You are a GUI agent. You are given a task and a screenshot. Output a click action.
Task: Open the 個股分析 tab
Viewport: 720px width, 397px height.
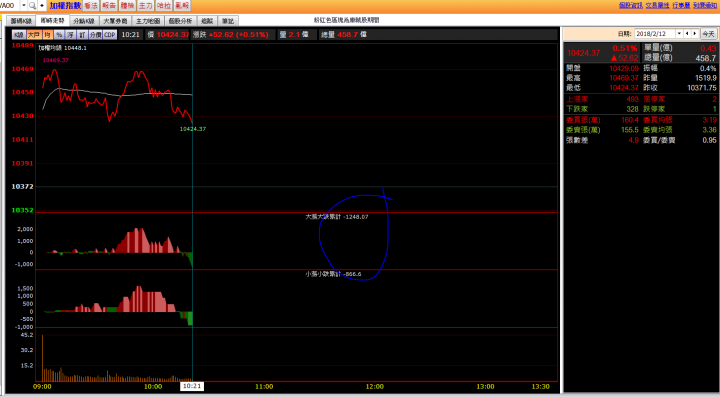pos(180,21)
